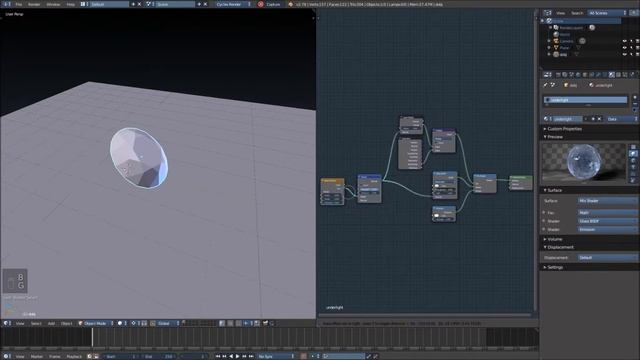Collapse the Displacement panel

[559, 247]
